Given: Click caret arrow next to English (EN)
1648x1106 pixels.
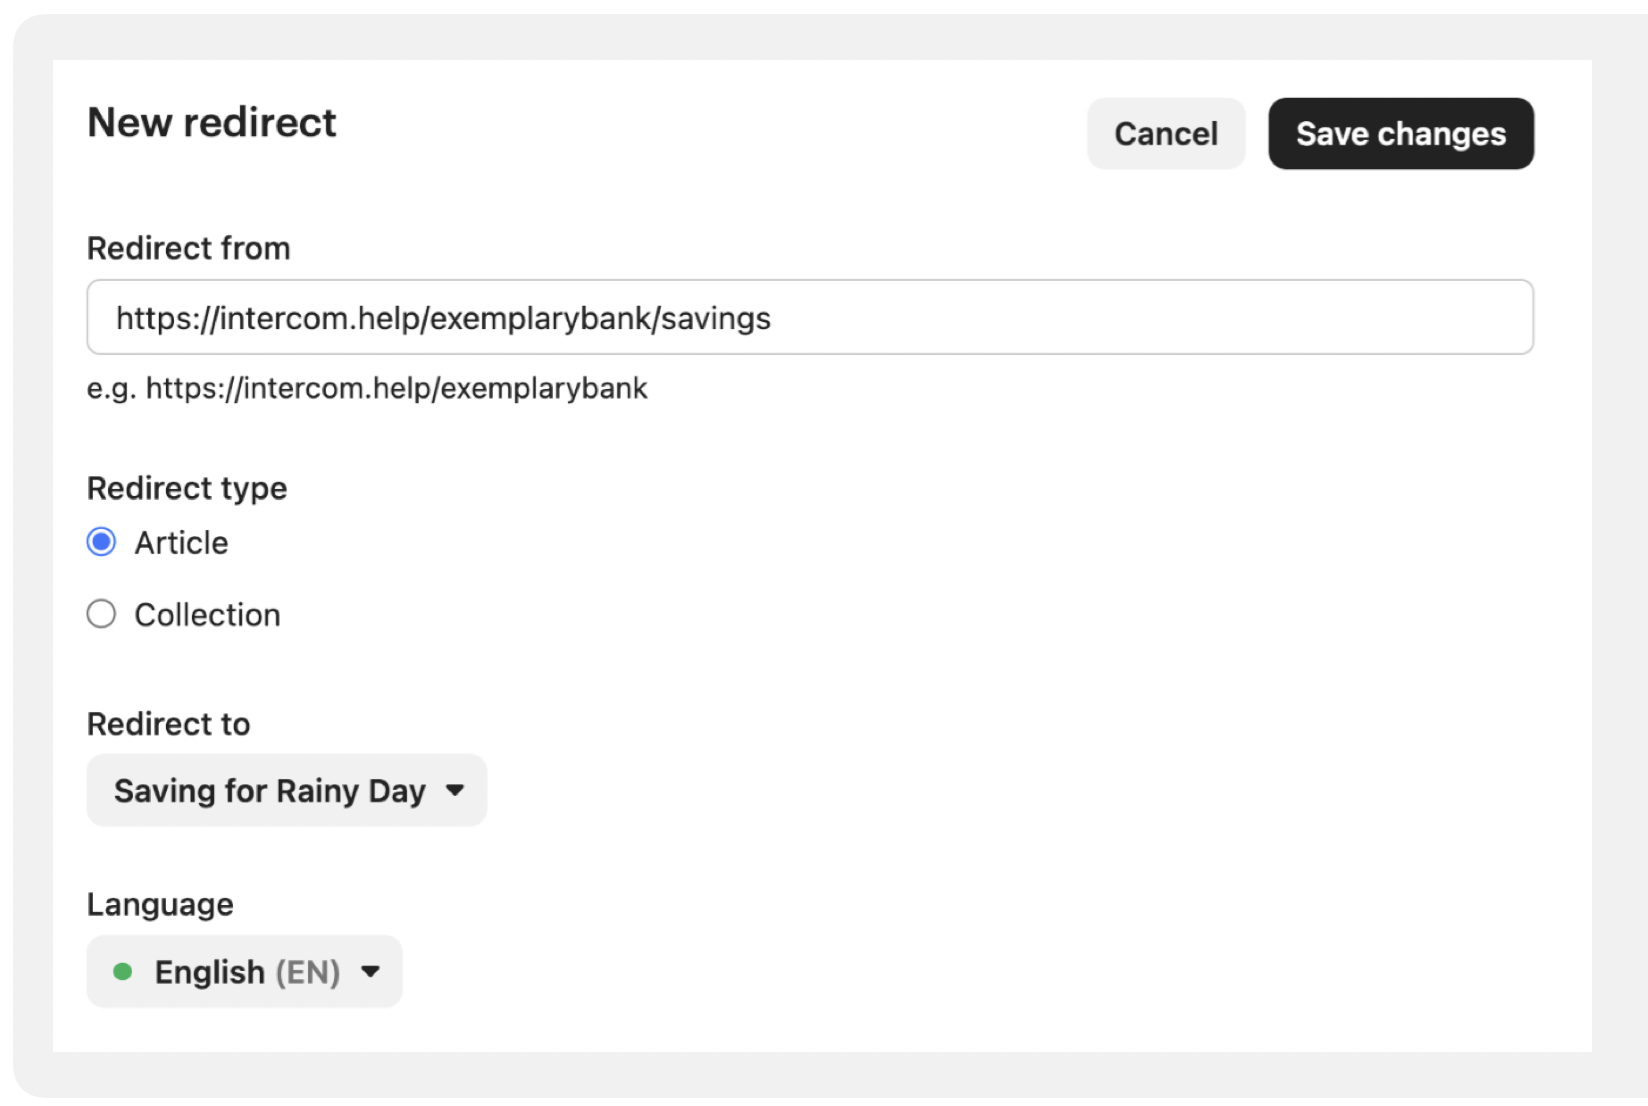Looking at the screenshot, I should tap(370, 971).
